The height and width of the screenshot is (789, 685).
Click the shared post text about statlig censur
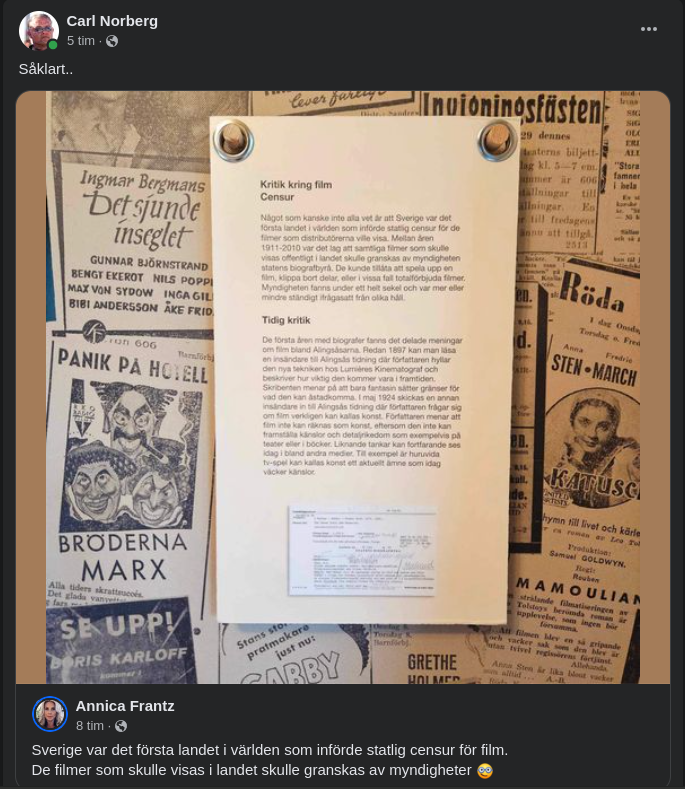point(270,760)
